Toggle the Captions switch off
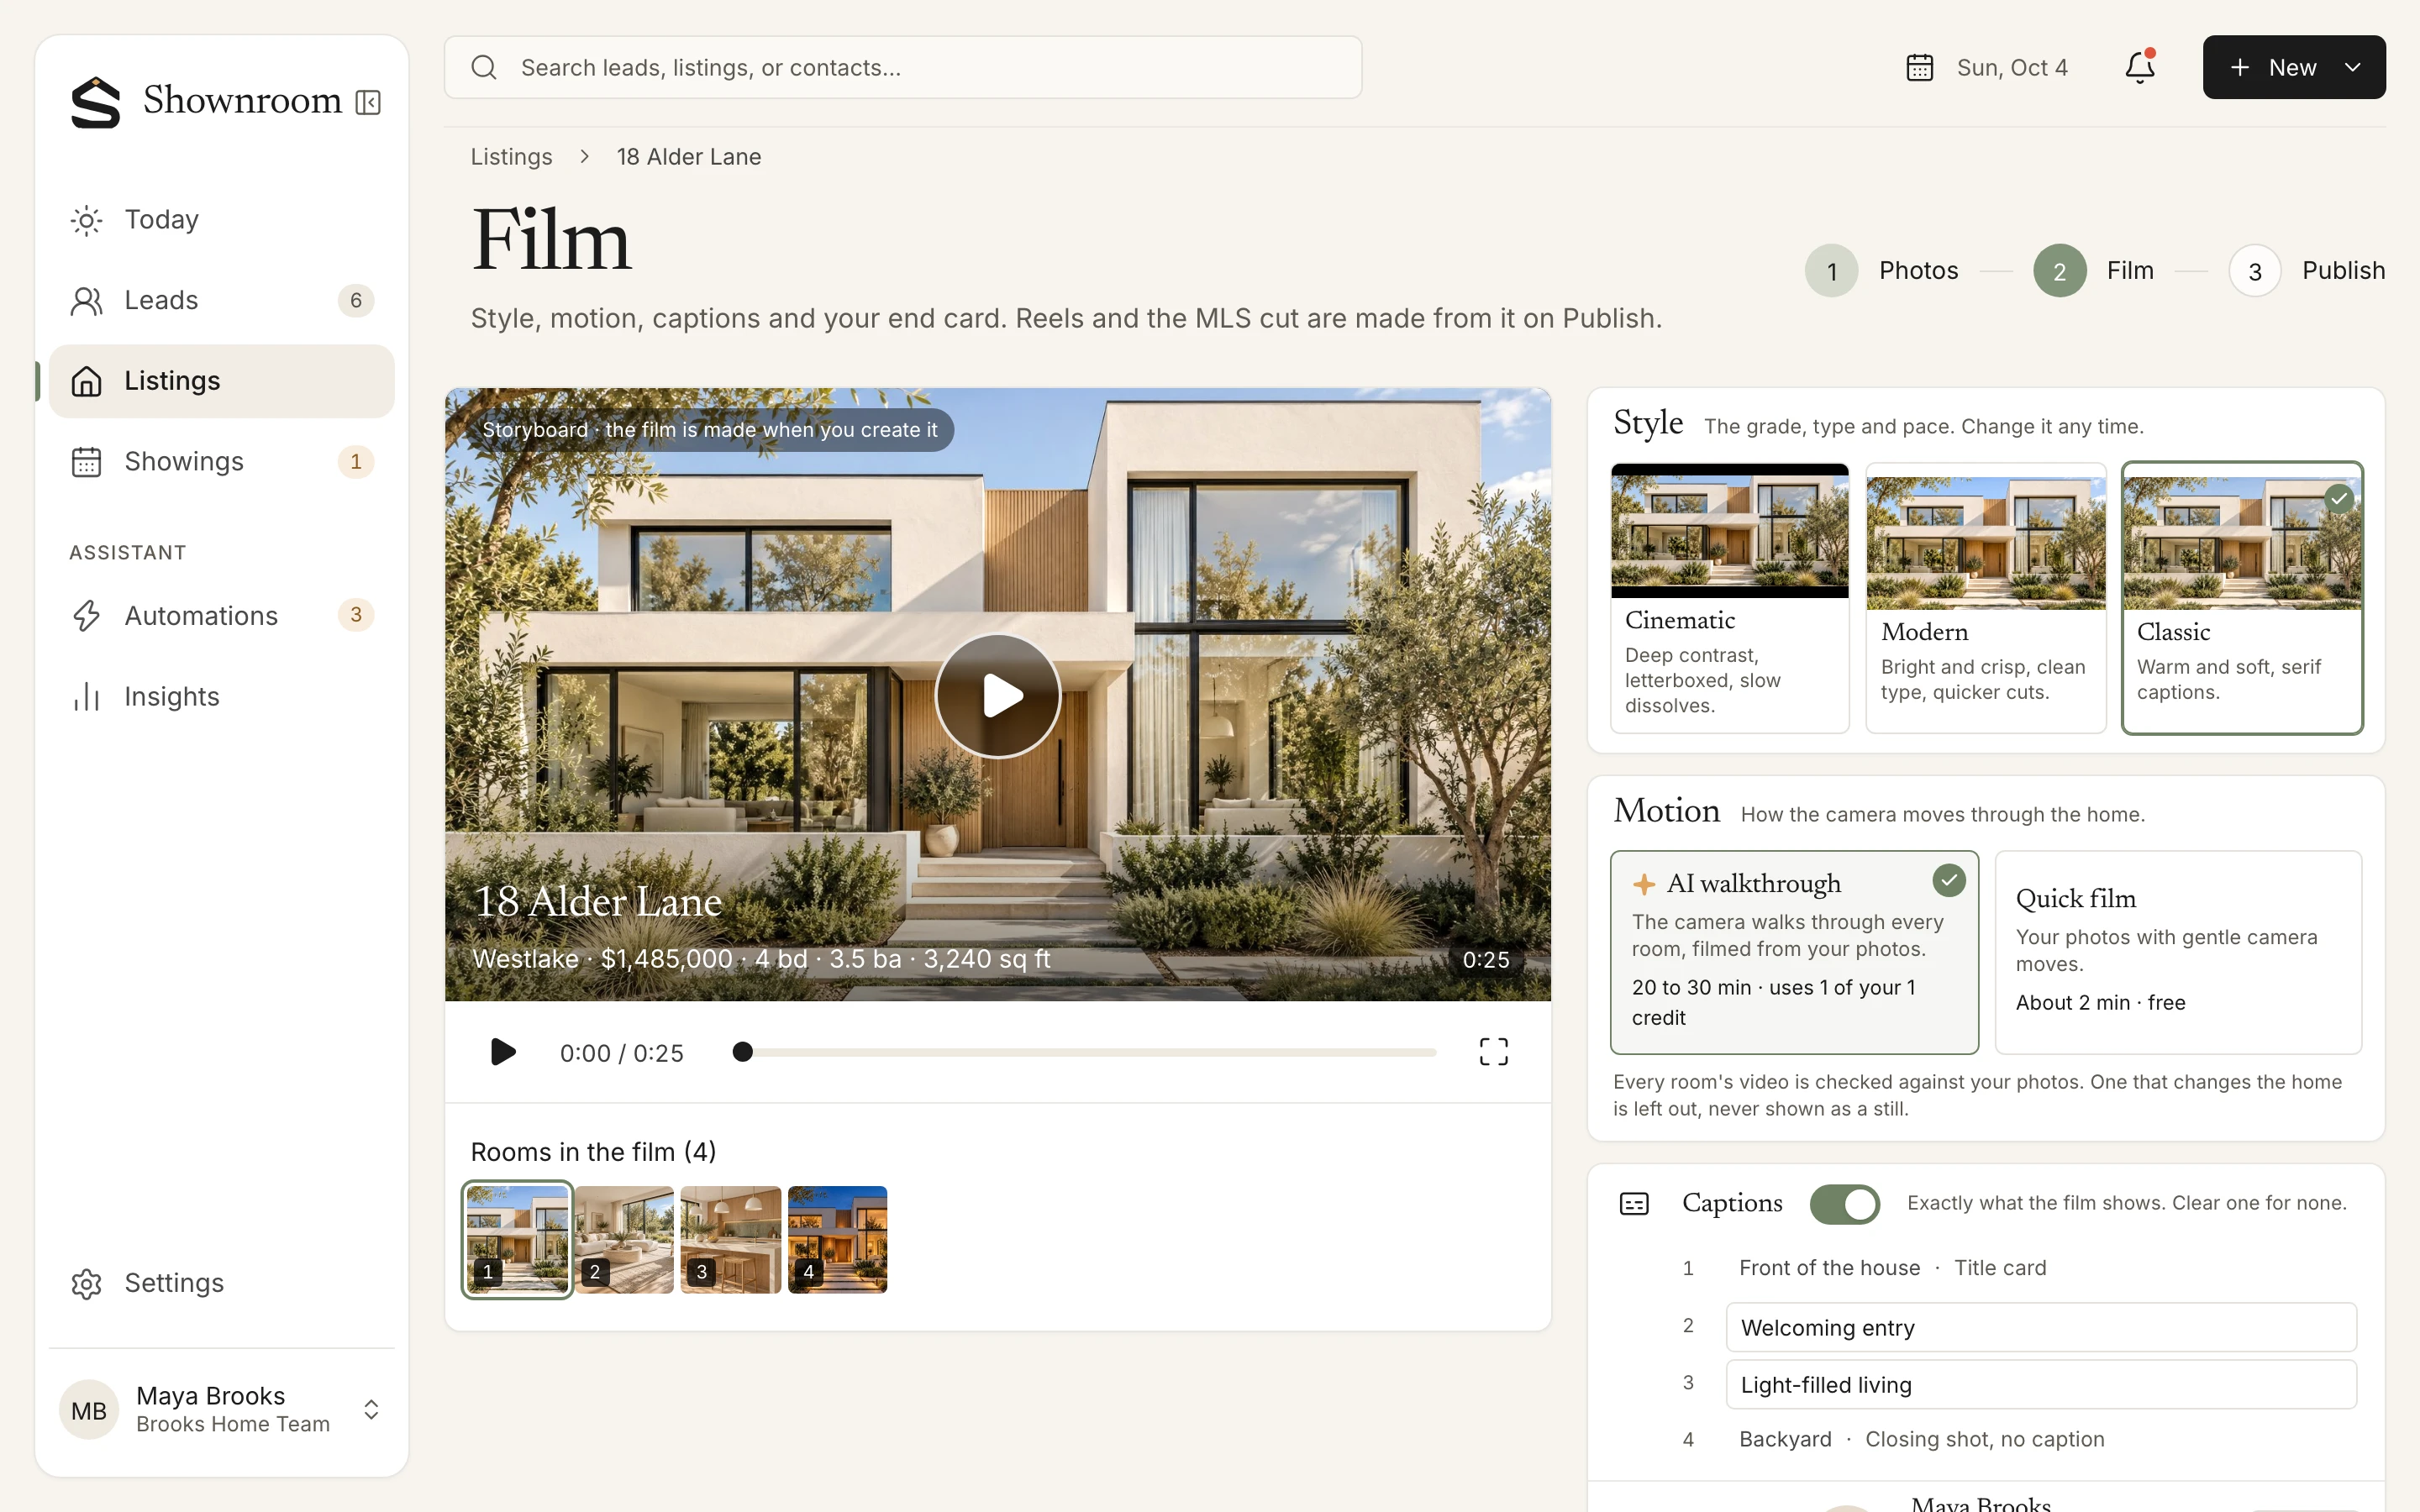 pos(1844,1203)
